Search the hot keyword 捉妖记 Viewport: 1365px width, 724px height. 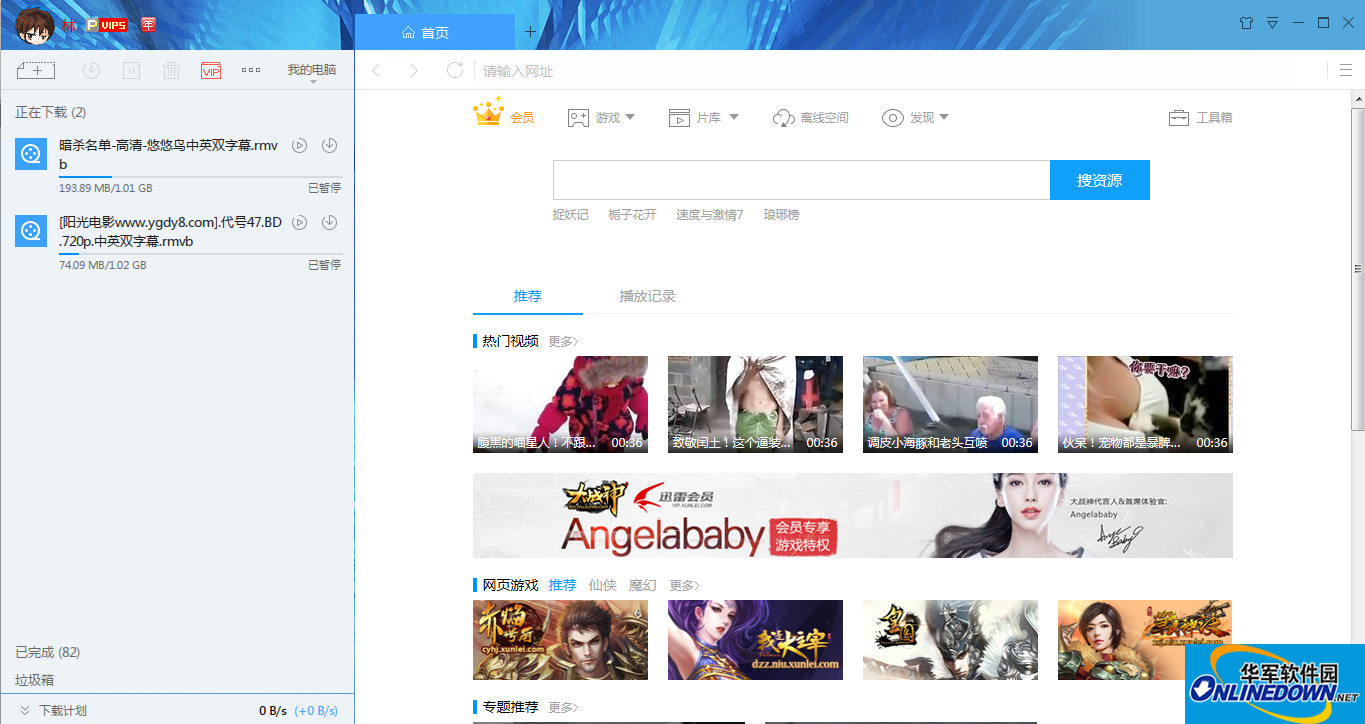pos(571,214)
